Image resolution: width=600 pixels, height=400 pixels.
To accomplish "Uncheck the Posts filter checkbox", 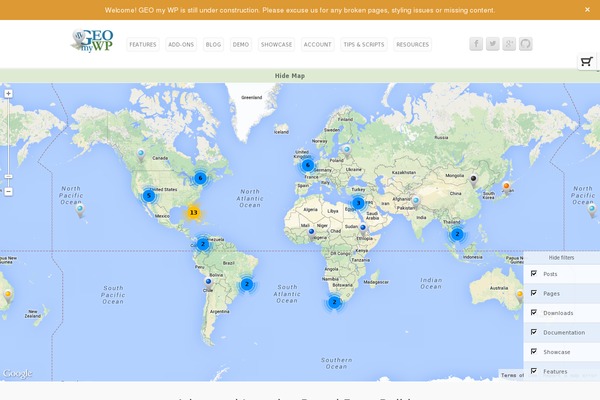I will coord(534,274).
